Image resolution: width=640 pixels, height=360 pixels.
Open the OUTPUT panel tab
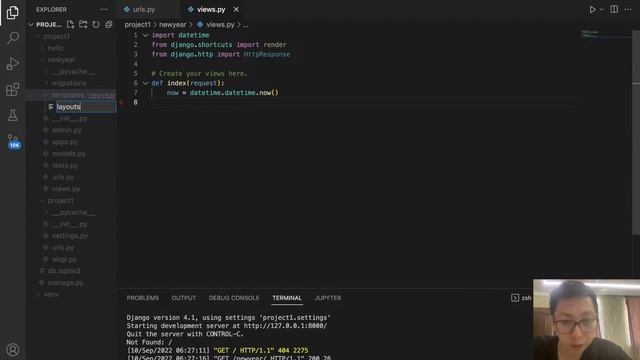(x=184, y=298)
